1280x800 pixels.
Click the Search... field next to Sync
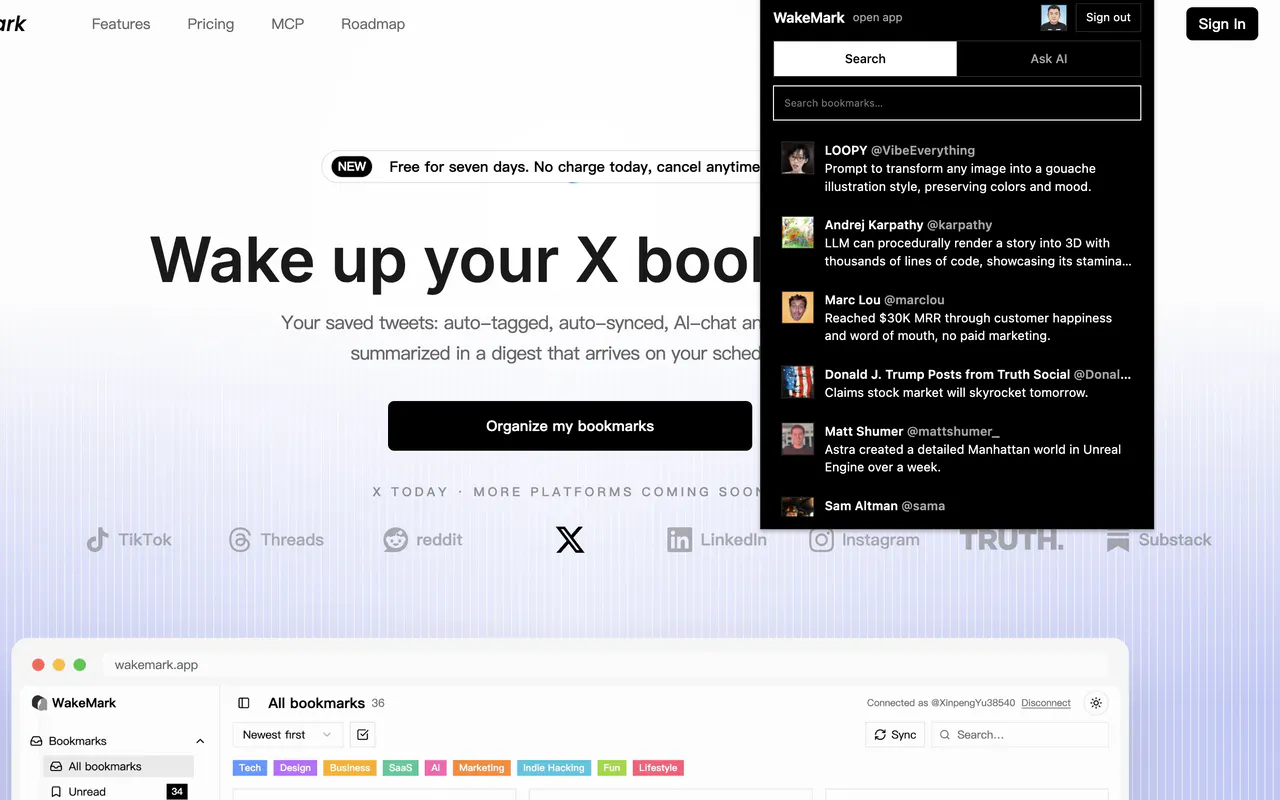[x=1020, y=735]
